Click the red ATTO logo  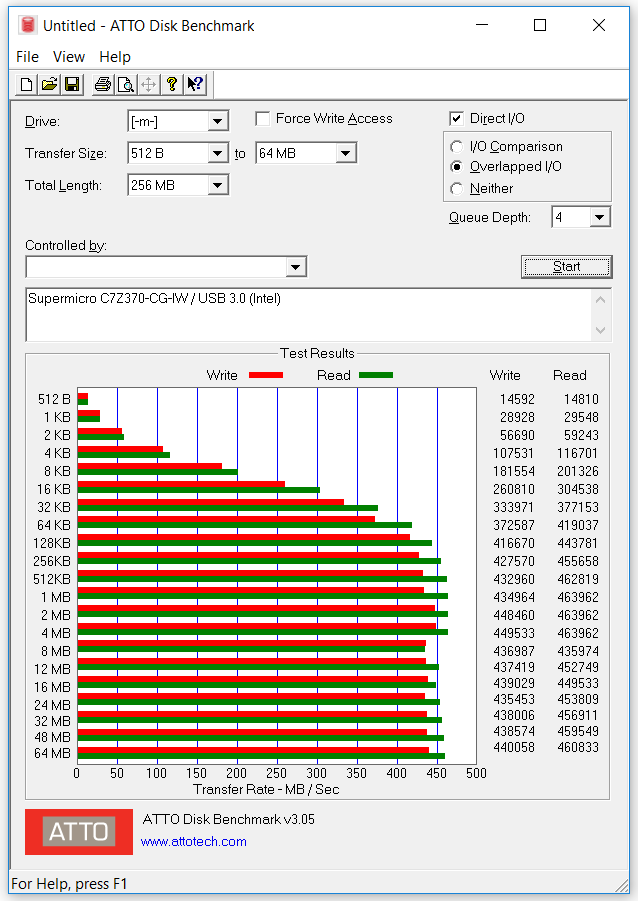point(79,831)
